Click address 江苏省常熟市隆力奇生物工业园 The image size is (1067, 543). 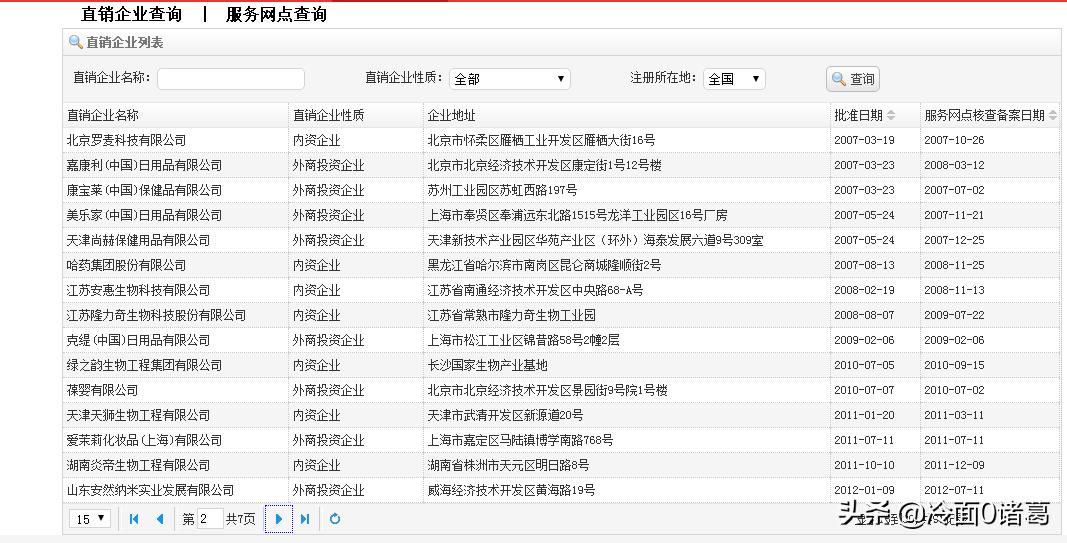pos(512,315)
